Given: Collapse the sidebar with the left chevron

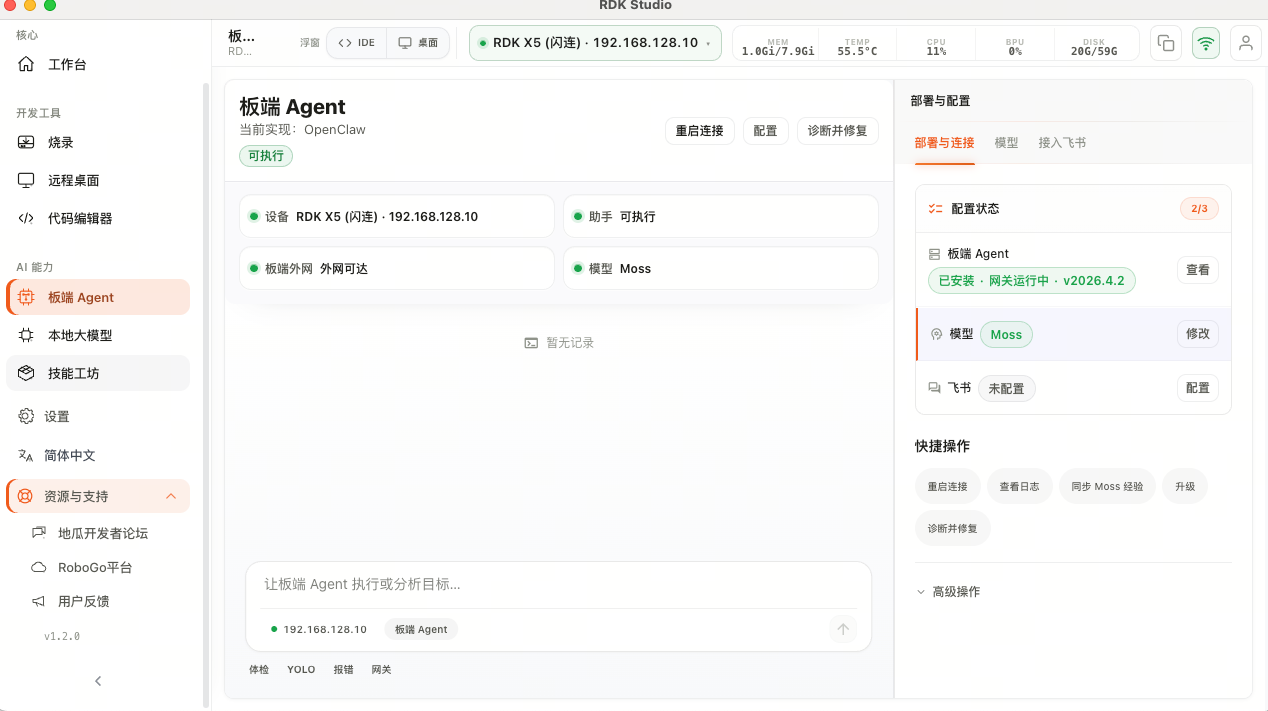Looking at the screenshot, I should point(98,681).
